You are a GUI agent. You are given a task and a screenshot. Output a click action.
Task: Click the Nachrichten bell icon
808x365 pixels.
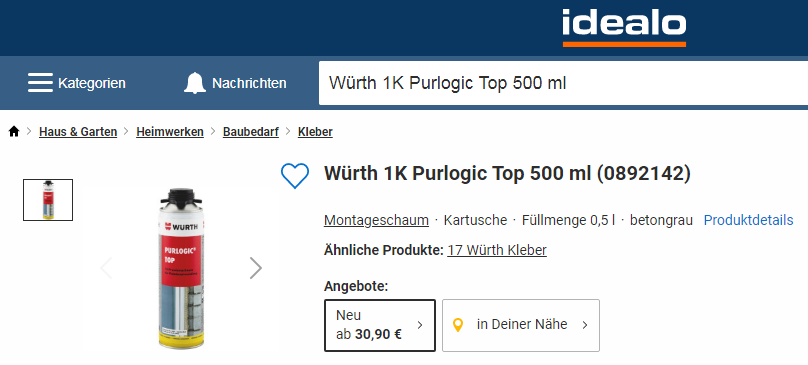(x=194, y=83)
